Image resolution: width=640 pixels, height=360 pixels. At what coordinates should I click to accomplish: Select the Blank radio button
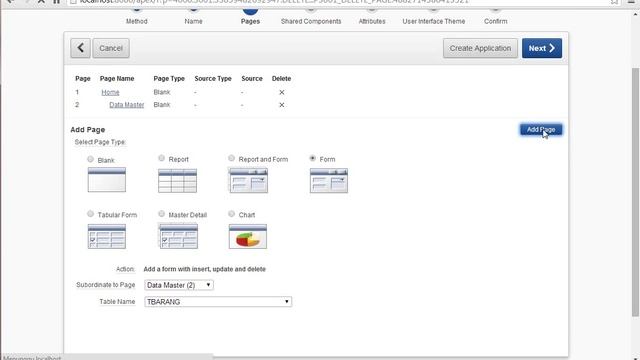click(x=90, y=159)
